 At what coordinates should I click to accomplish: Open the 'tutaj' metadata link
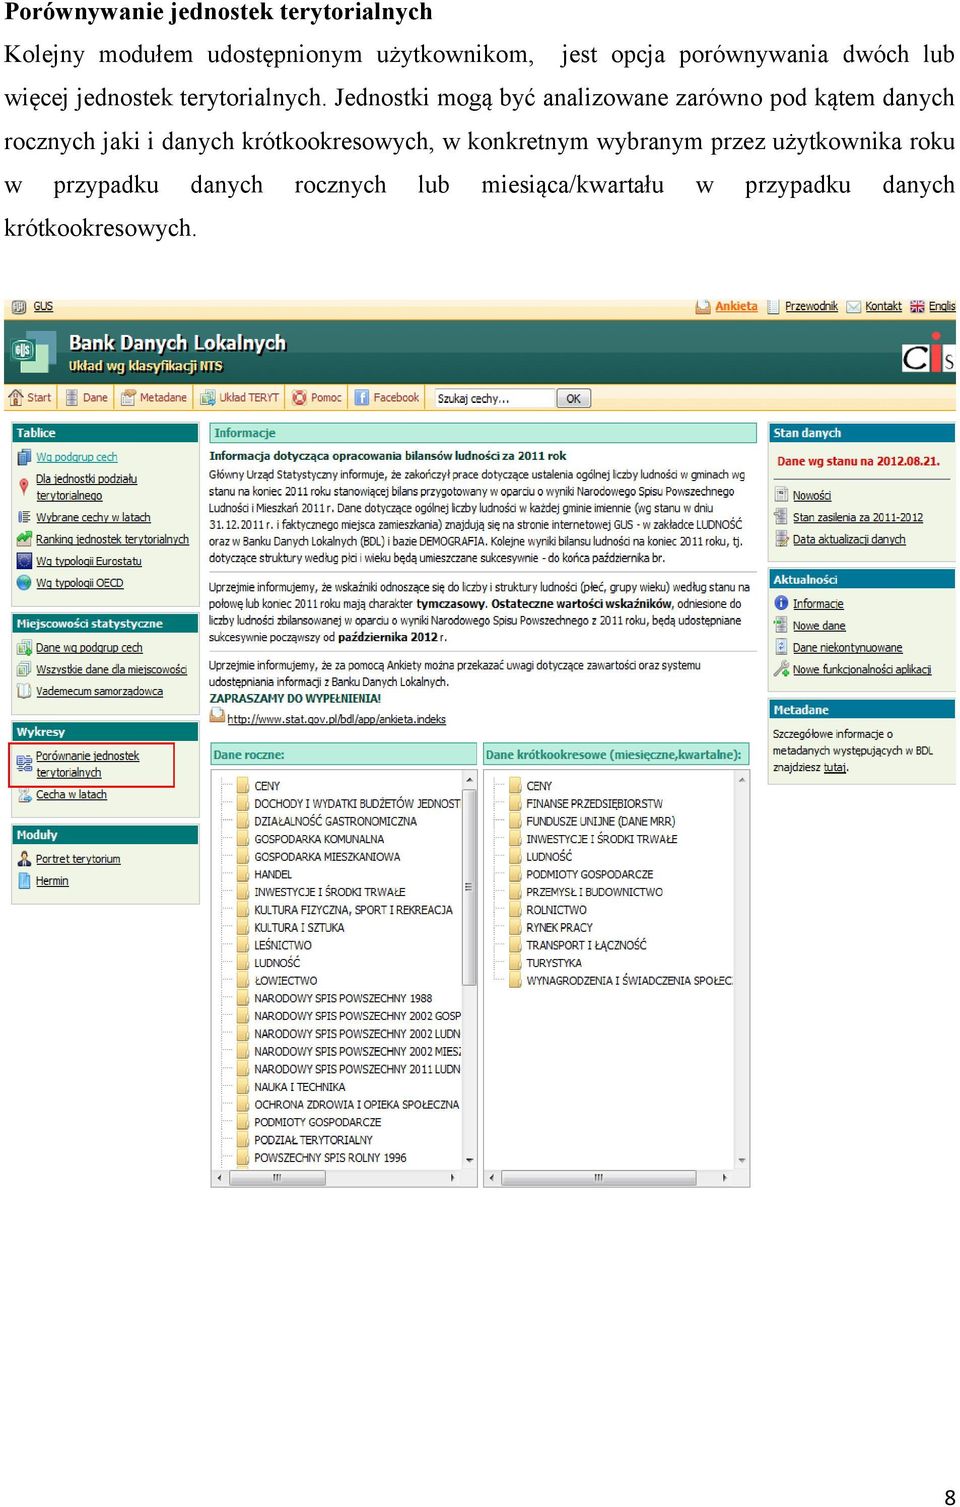click(835, 768)
